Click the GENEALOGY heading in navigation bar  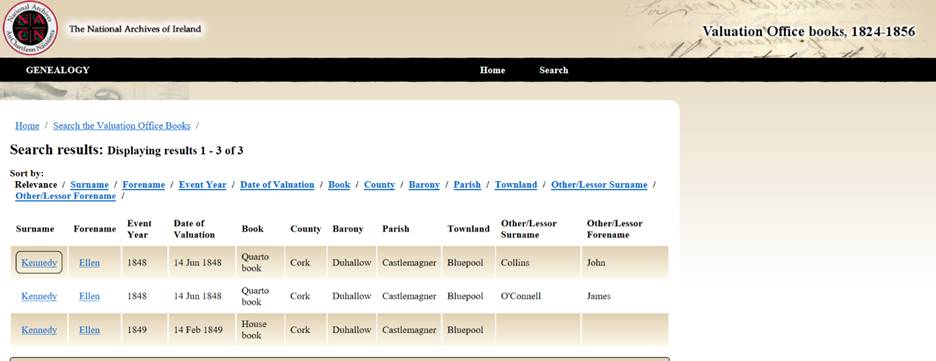[x=57, y=70]
